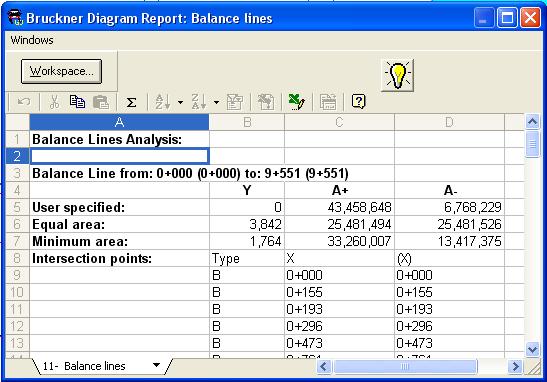Select row 5 header
Image resolution: width=547 pixels, height=382 pixels.
[17, 207]
